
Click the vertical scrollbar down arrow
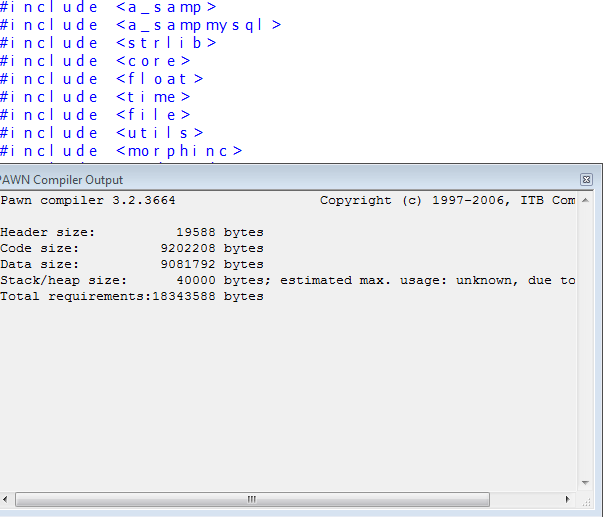(587, 482)
